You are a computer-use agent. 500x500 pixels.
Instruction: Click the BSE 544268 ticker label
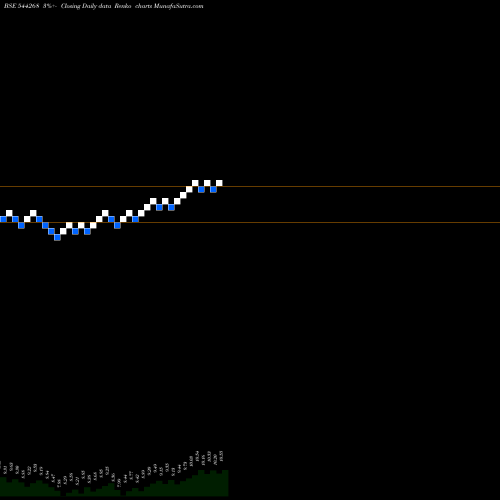point(22,6)
